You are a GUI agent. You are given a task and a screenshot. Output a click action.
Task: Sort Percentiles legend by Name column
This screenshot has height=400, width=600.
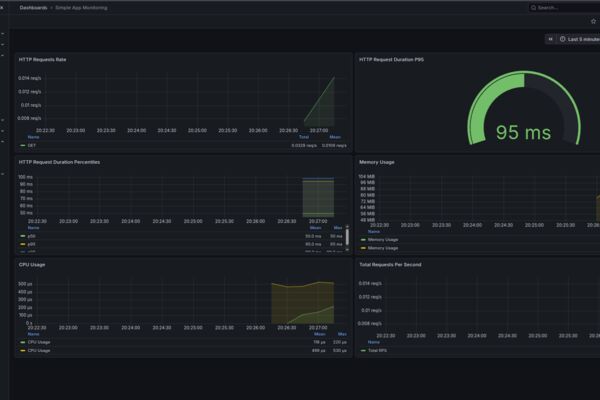pyautogui.click(x=33, y=228)
